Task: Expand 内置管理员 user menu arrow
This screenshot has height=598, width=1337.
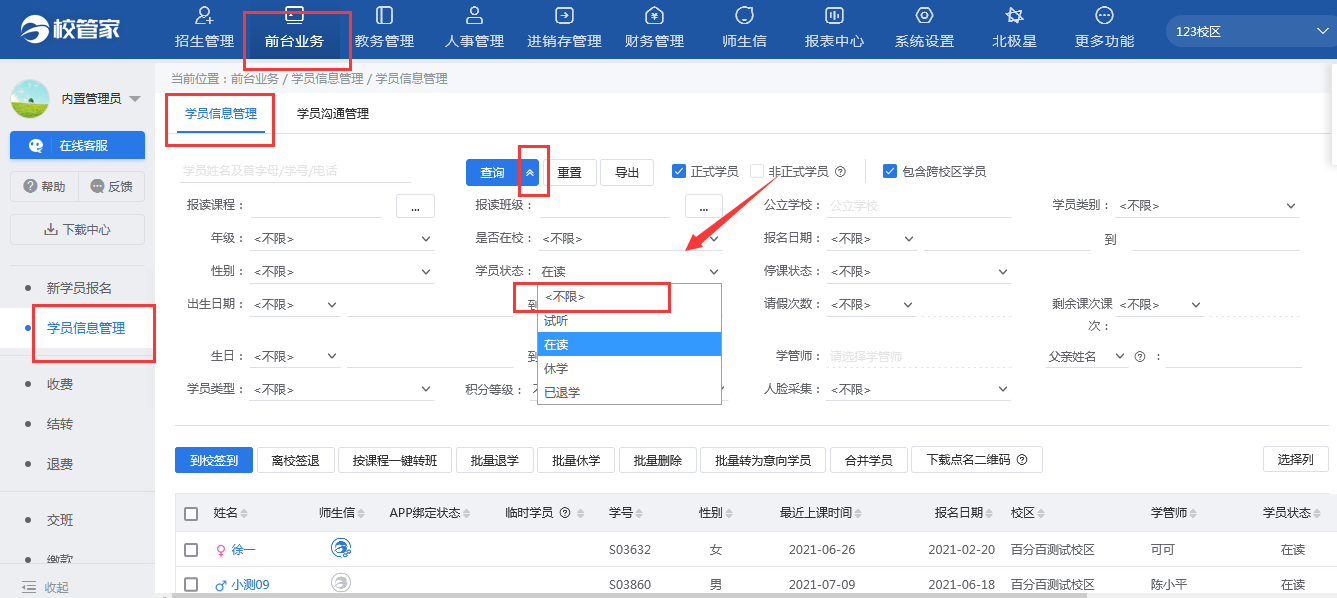Action: [135, 98]
